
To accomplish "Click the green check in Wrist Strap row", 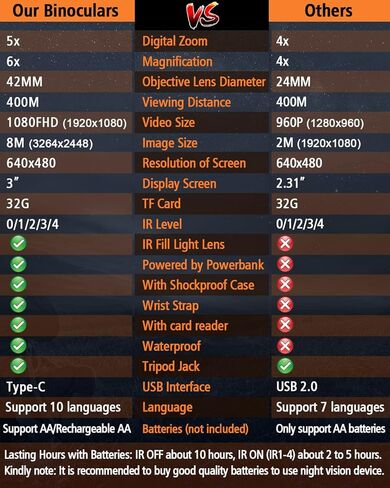I will (18, 305).
